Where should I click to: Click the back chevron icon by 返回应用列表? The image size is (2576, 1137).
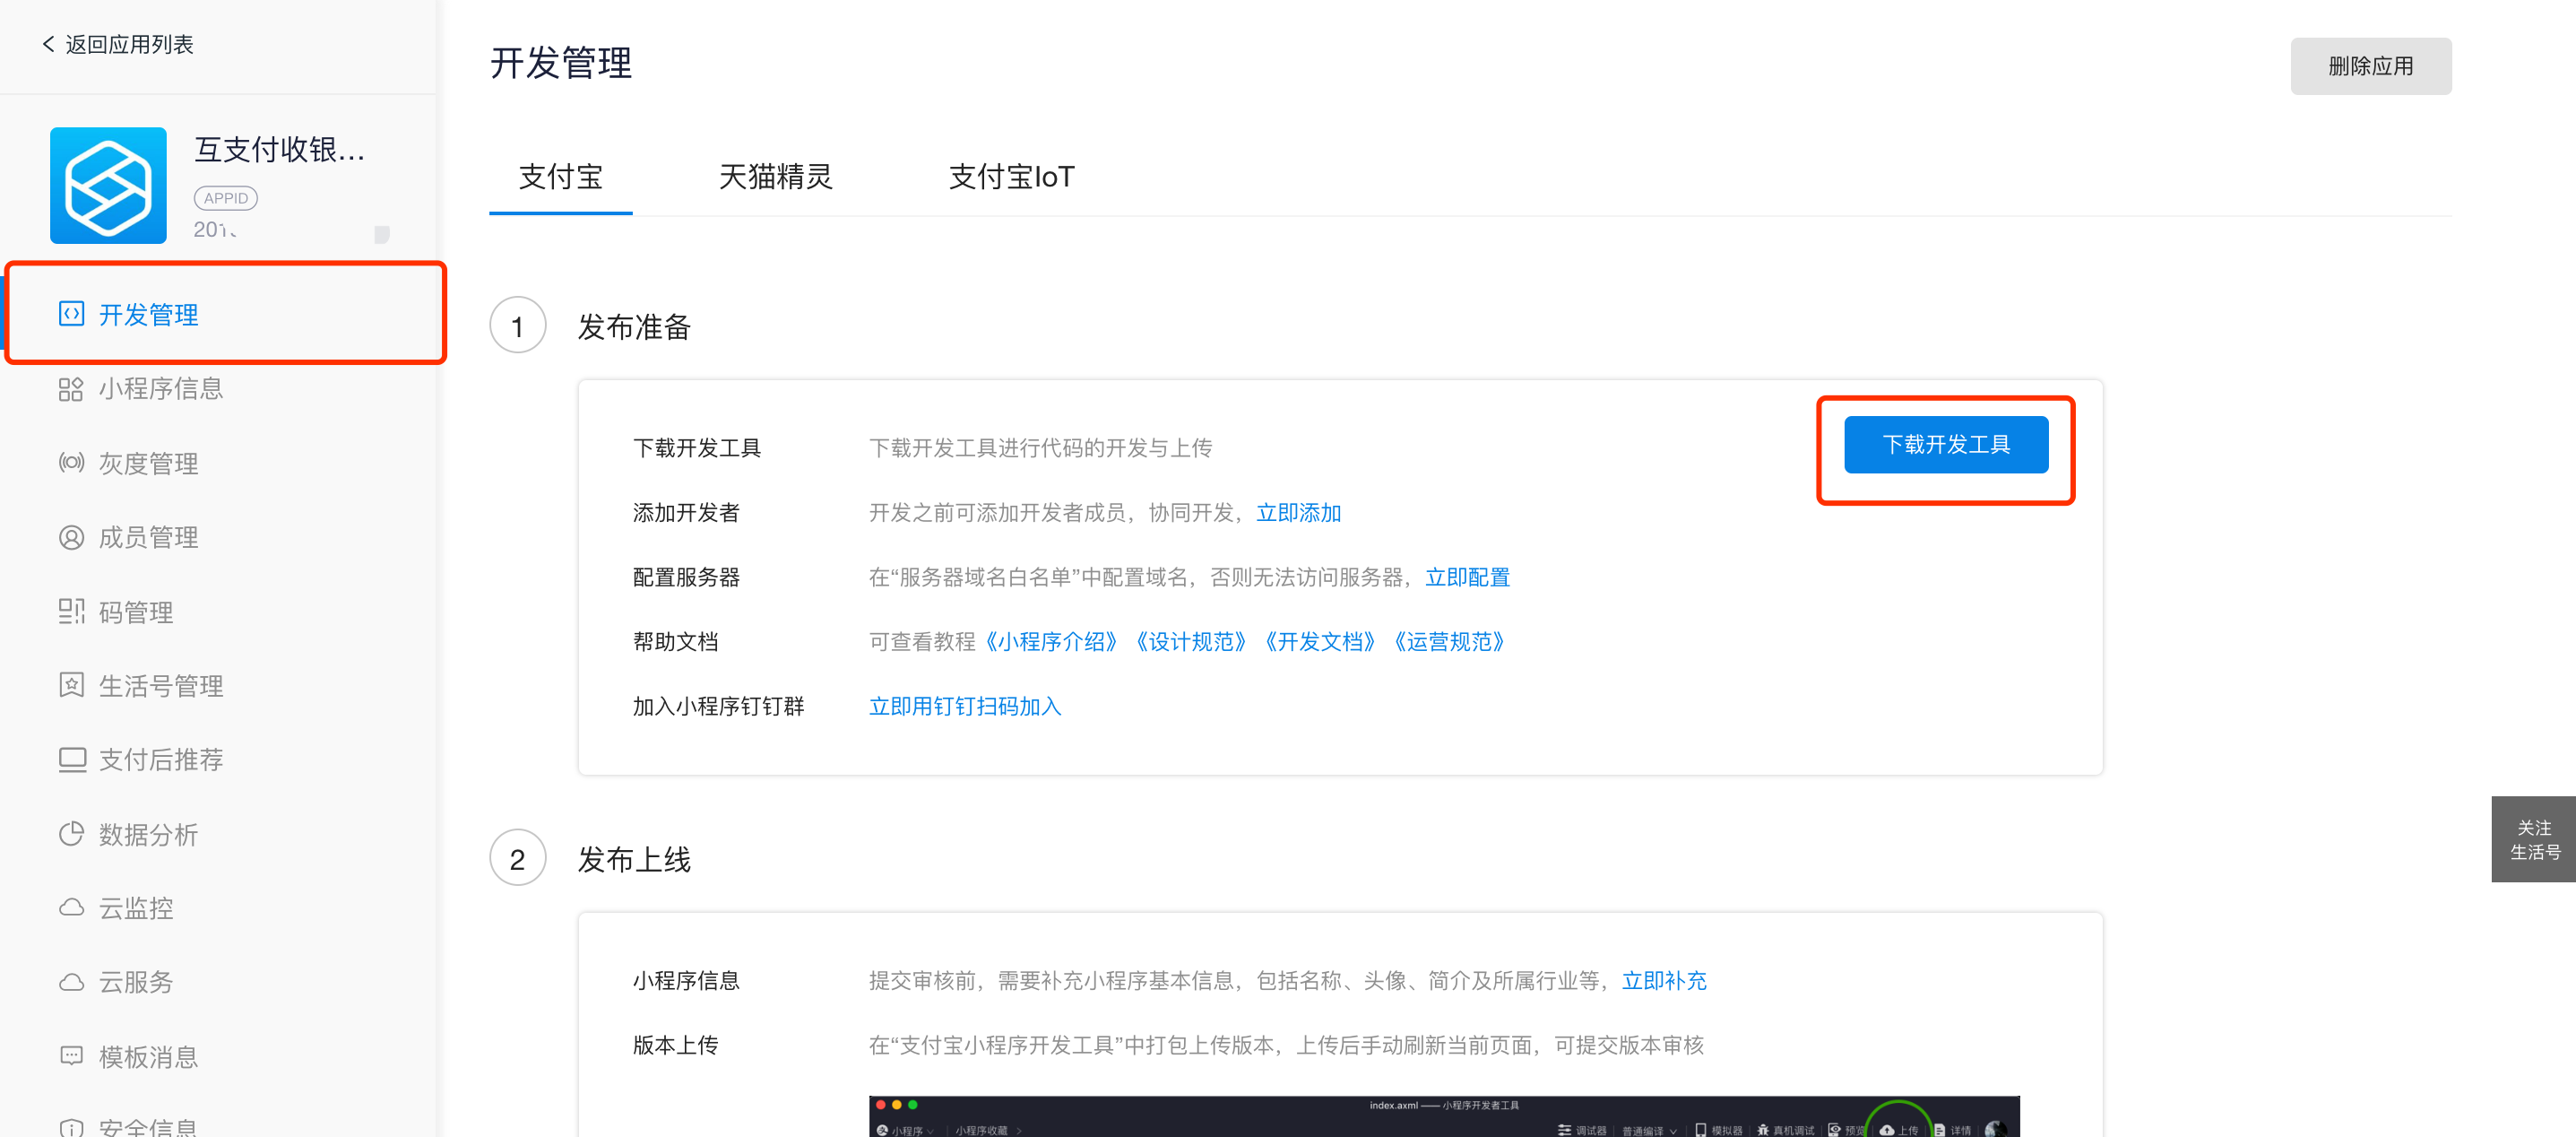pyautogui.click(x=48, y=44)
